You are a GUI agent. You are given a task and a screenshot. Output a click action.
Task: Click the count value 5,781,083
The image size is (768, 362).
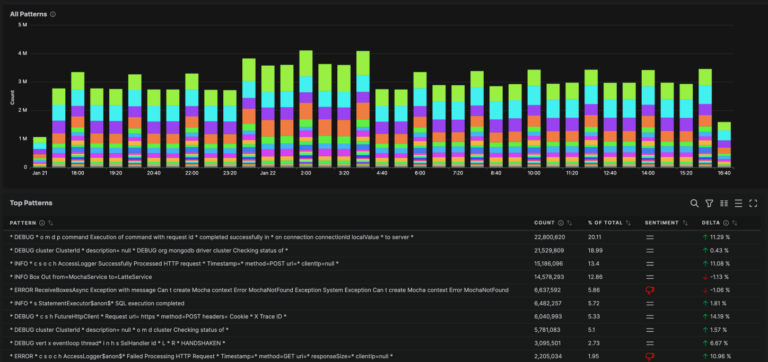(547, 330)
